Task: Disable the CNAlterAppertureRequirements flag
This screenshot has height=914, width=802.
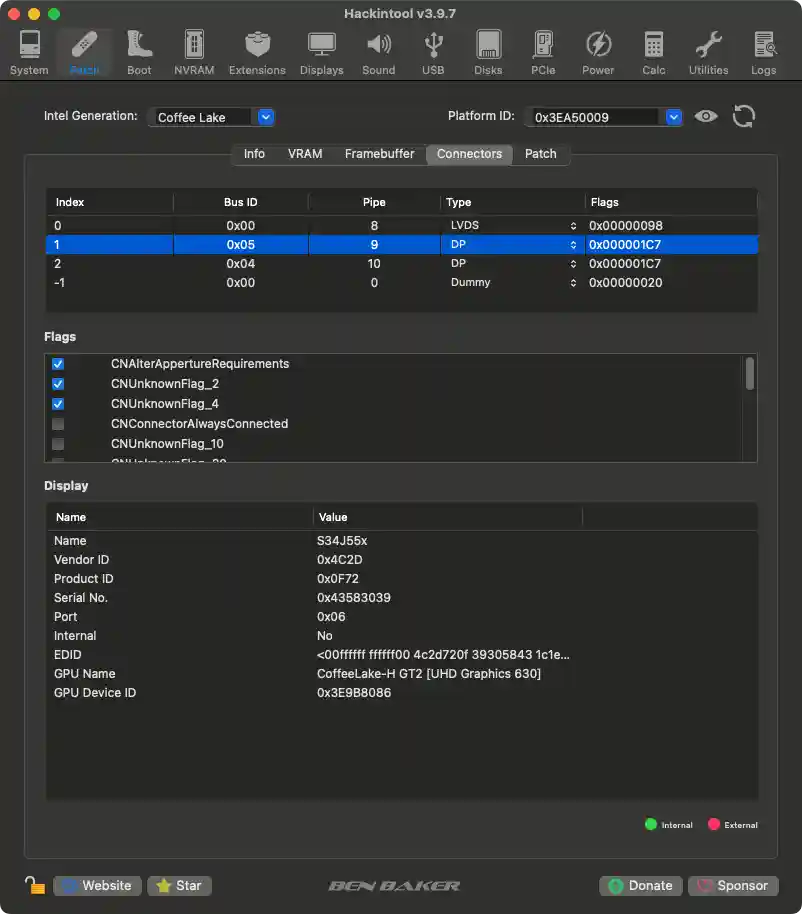Action: 57,363
